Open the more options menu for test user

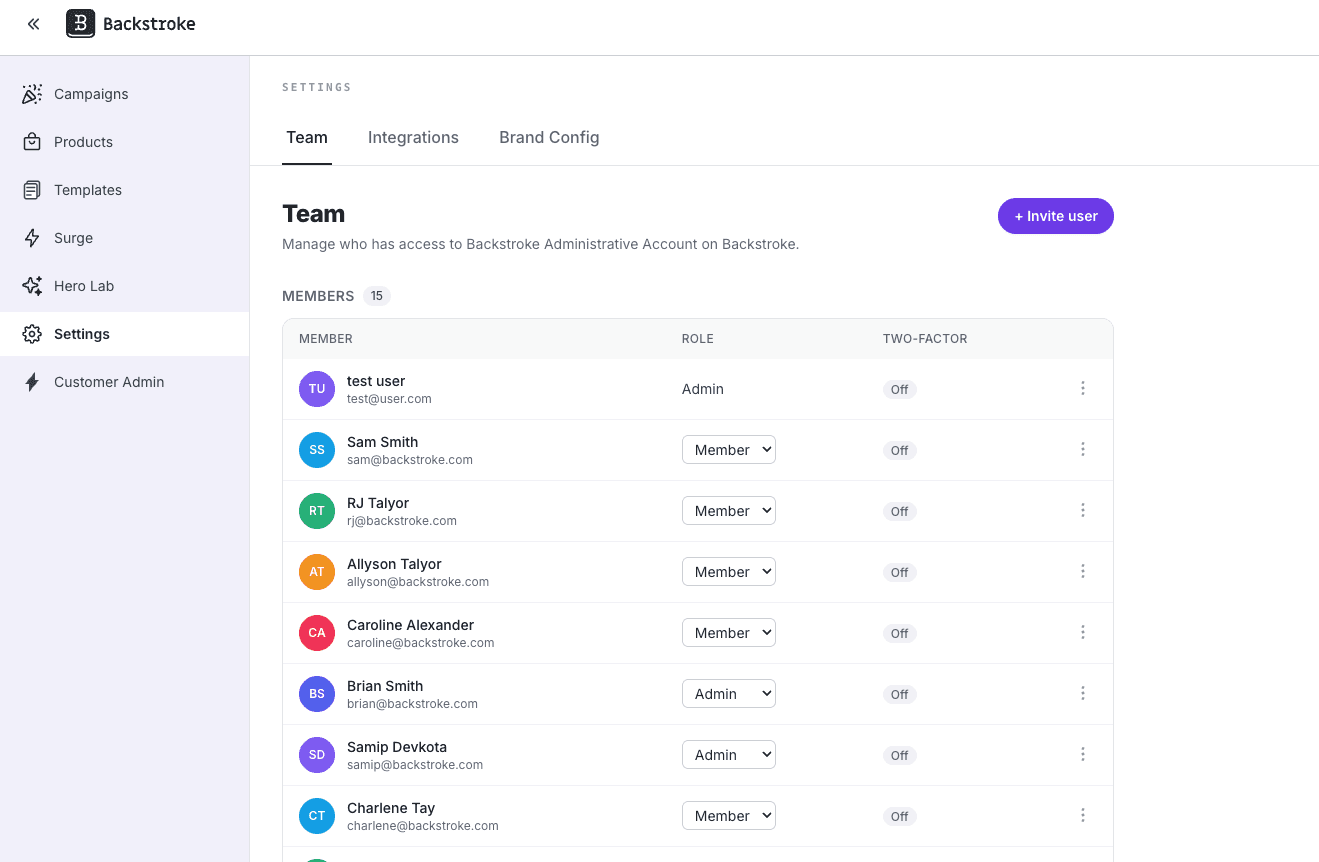pos(1083,388)
